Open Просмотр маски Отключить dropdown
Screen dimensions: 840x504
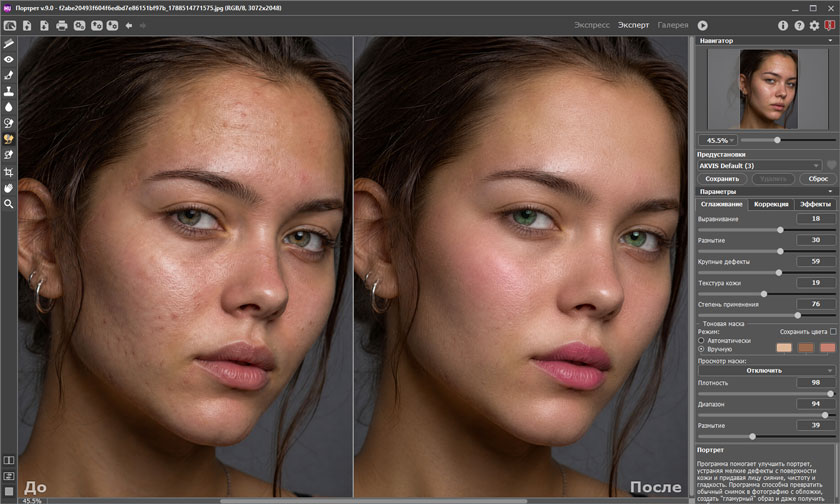pyautogui.click(x=766, y=371)
